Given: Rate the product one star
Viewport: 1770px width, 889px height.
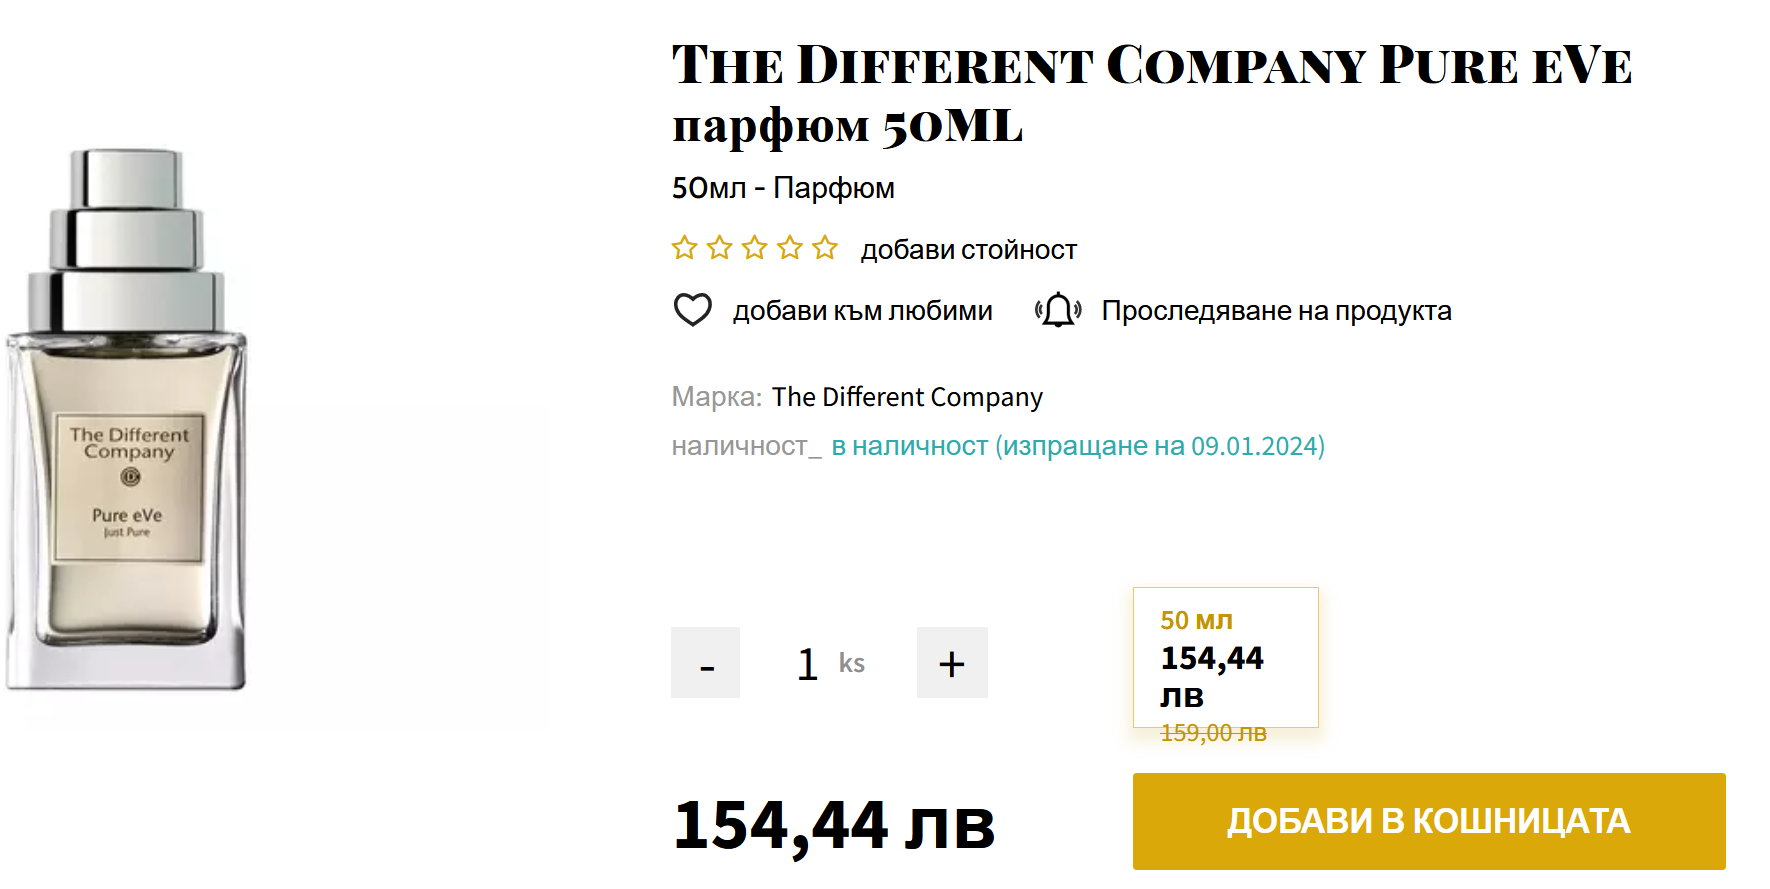Looking at the screenshot, I should click(x=685, y=248).
